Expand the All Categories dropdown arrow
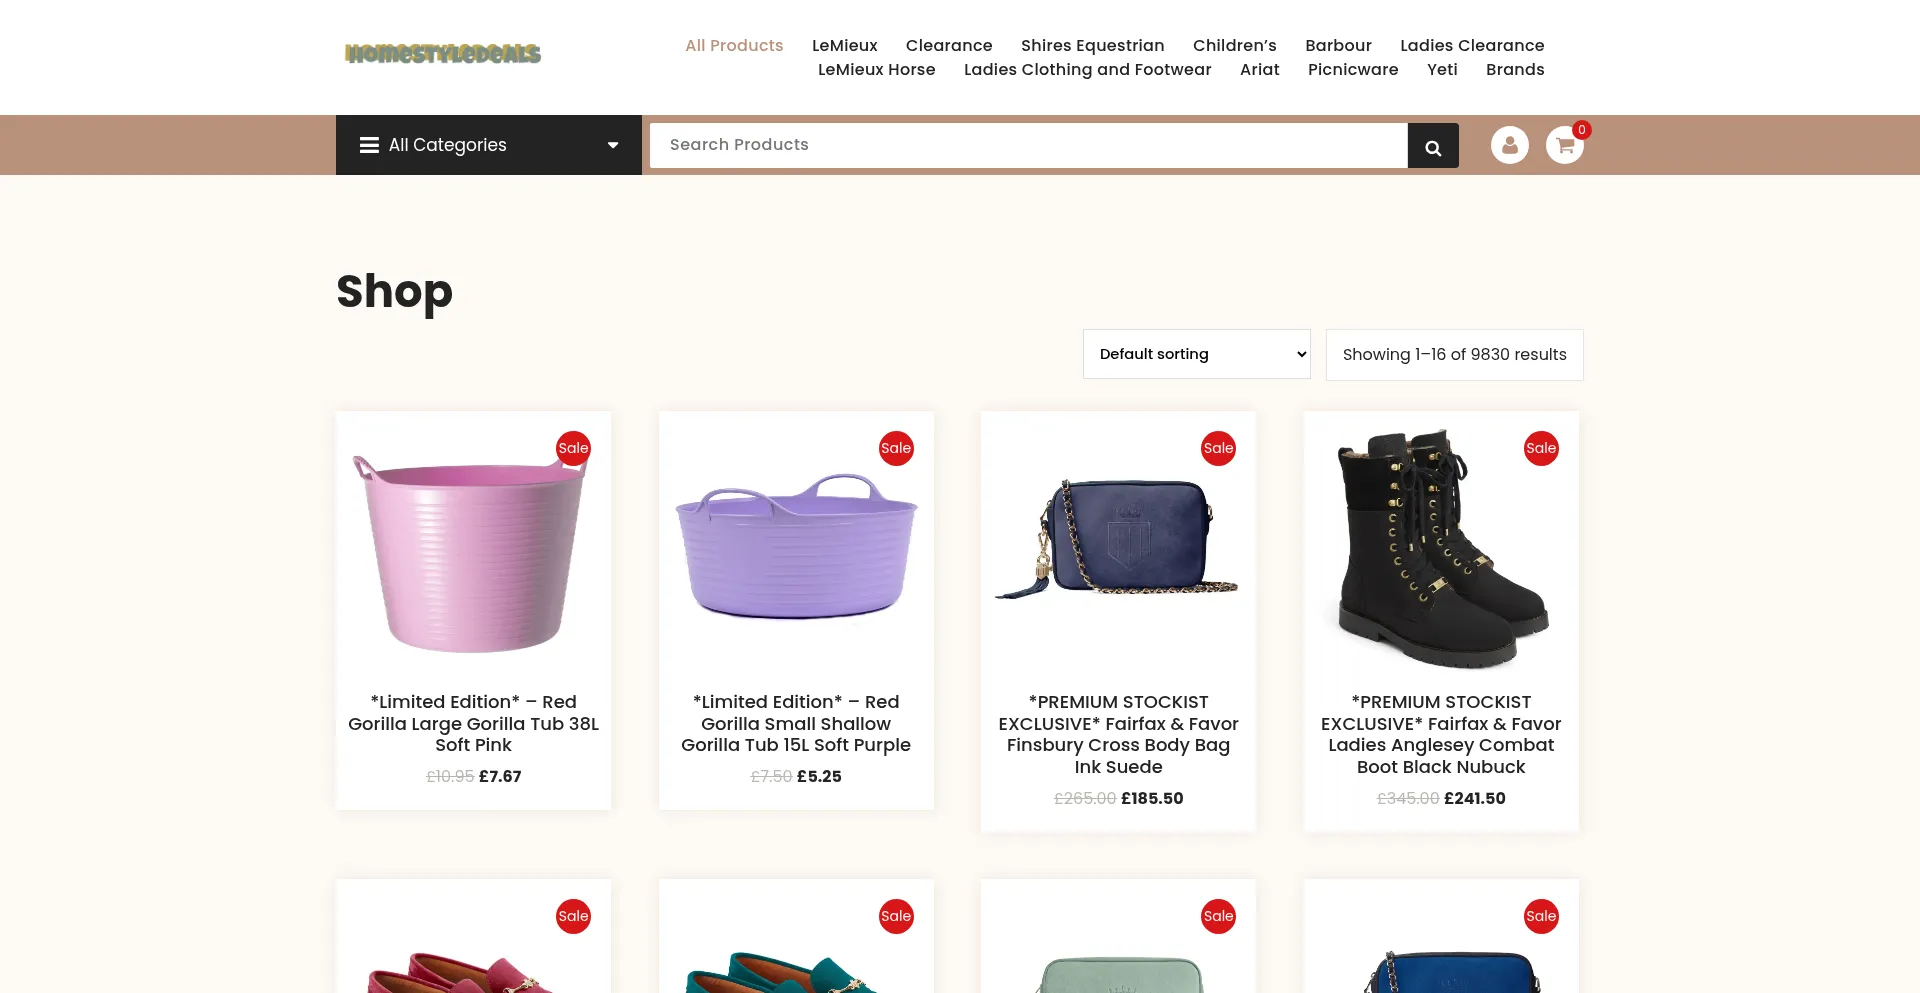1920x993 pixels. [x=613, y=145]
